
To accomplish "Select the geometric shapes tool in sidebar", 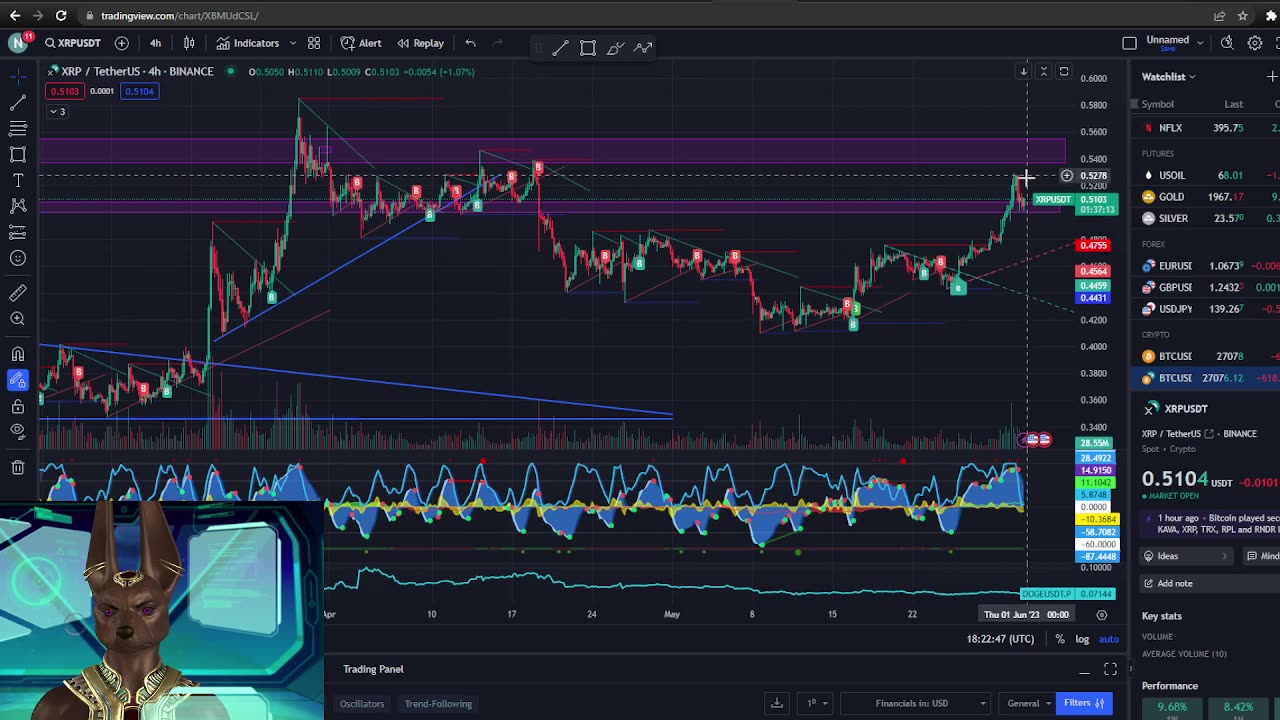I will tap(18, 154).
